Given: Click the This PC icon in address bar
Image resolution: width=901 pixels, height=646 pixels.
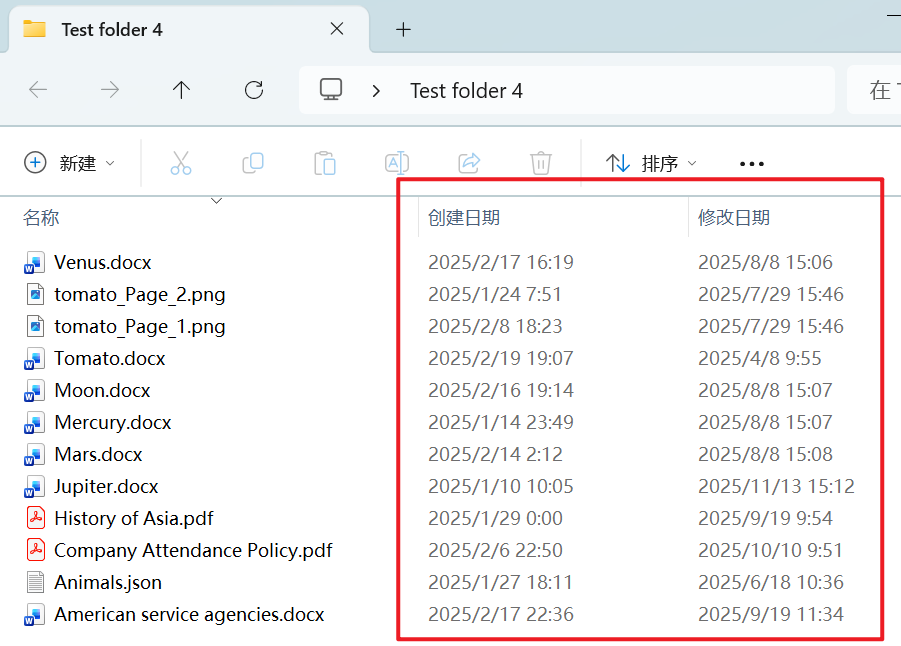Looking at the screenshot, I should pyautogui.click(x=330, y=89).
